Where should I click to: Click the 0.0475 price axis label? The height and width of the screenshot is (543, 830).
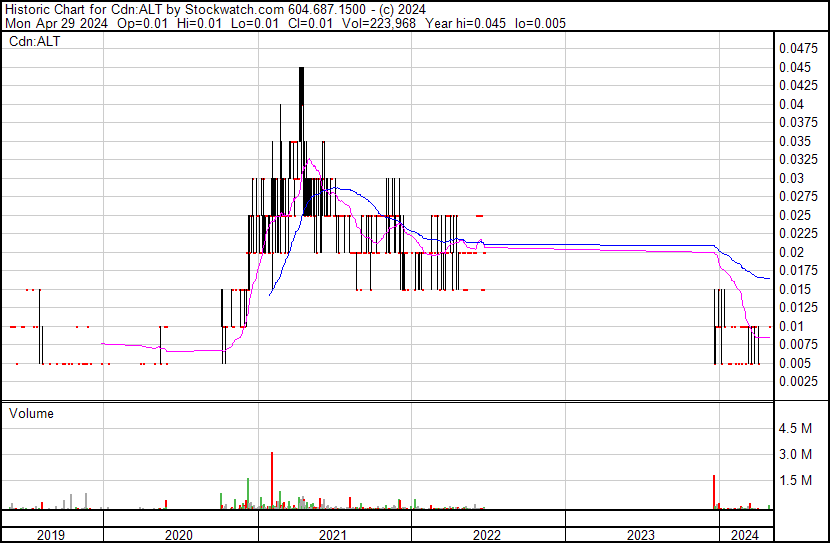tap(798, 48)
